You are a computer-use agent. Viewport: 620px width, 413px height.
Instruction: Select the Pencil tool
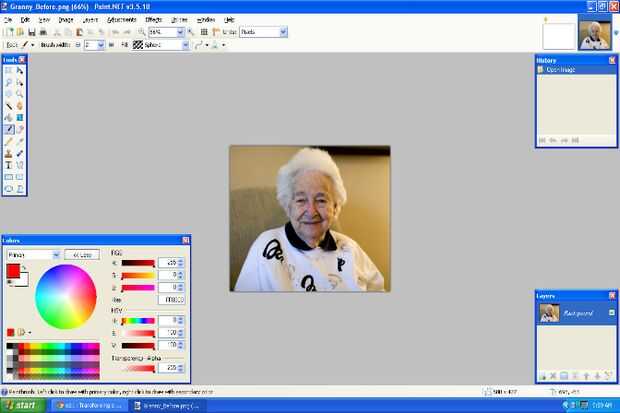click(9, 142)
